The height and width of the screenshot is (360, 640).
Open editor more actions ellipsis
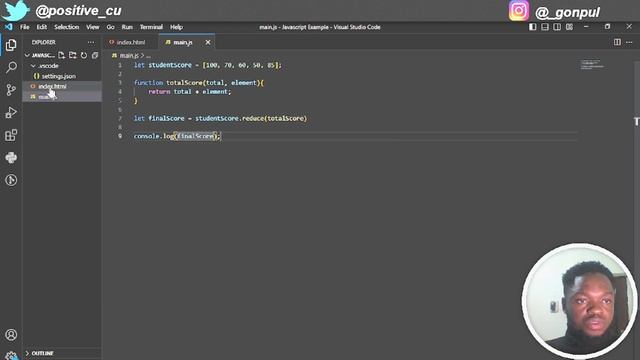click(629, 42)
